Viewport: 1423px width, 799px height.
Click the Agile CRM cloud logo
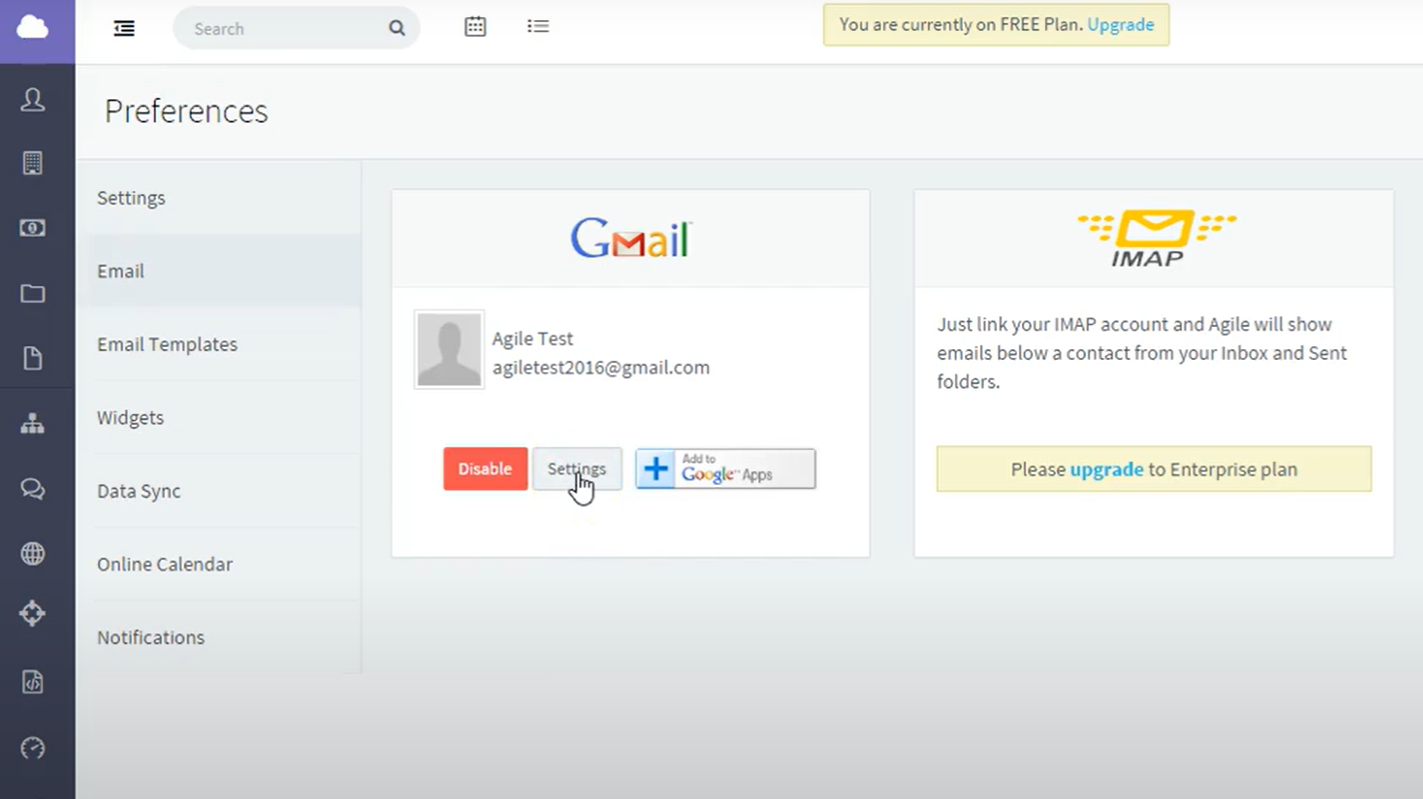(33, 27)
